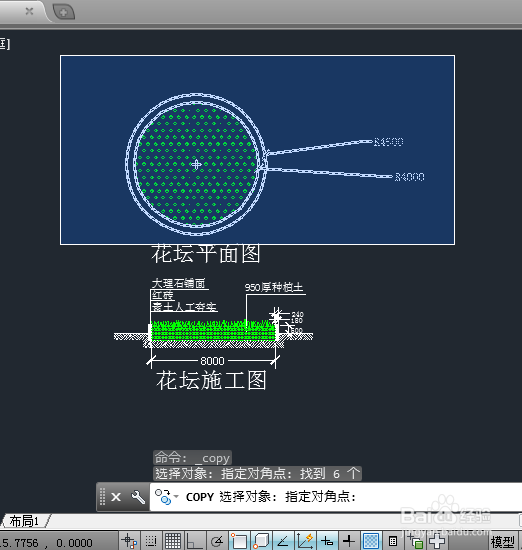Click the COPY command line input
Viewport: 522px width, 550px height.
[336, 497]
